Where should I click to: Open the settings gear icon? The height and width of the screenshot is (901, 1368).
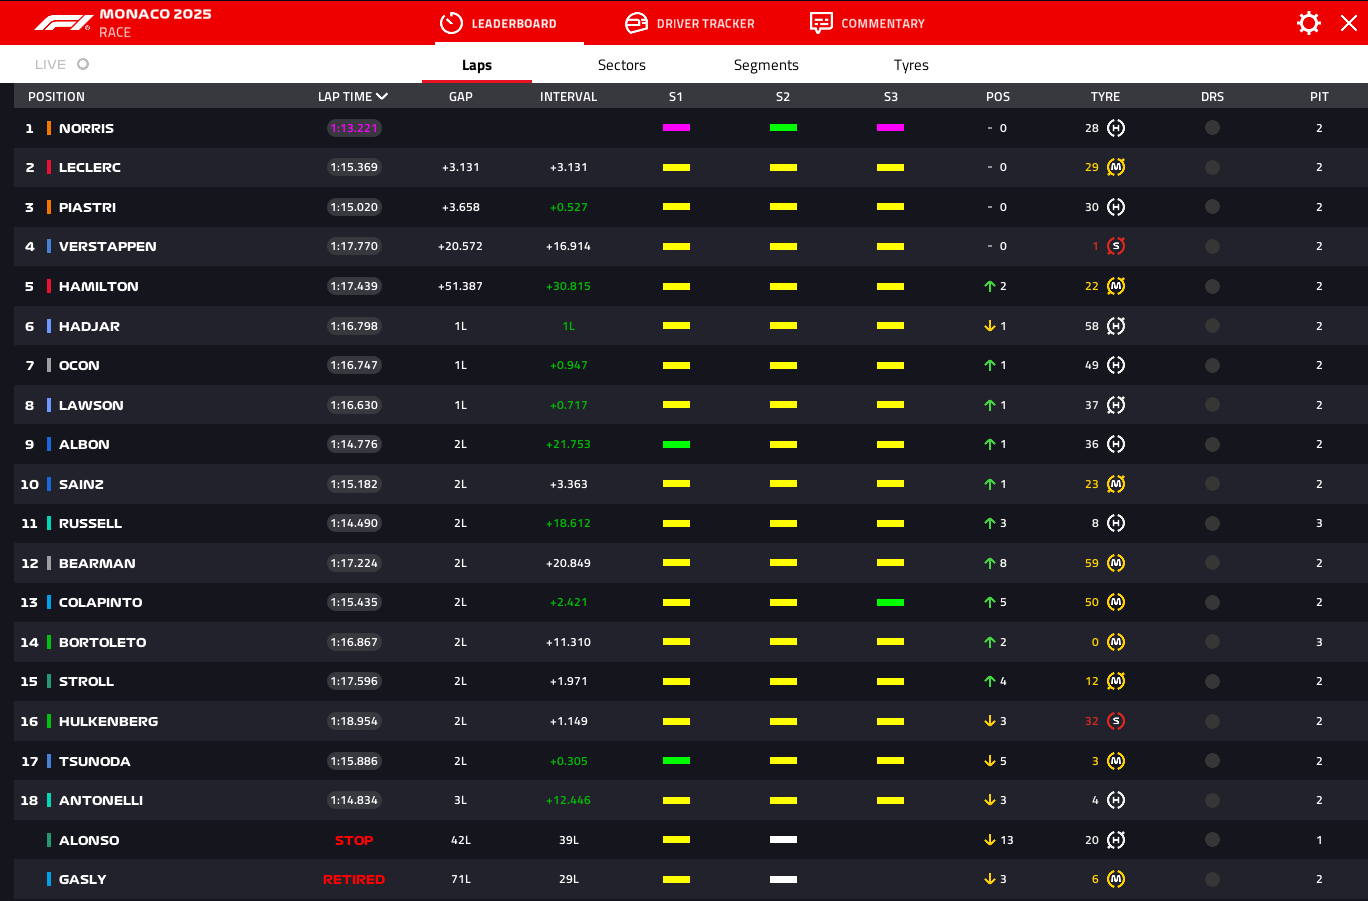(1308, 23)
